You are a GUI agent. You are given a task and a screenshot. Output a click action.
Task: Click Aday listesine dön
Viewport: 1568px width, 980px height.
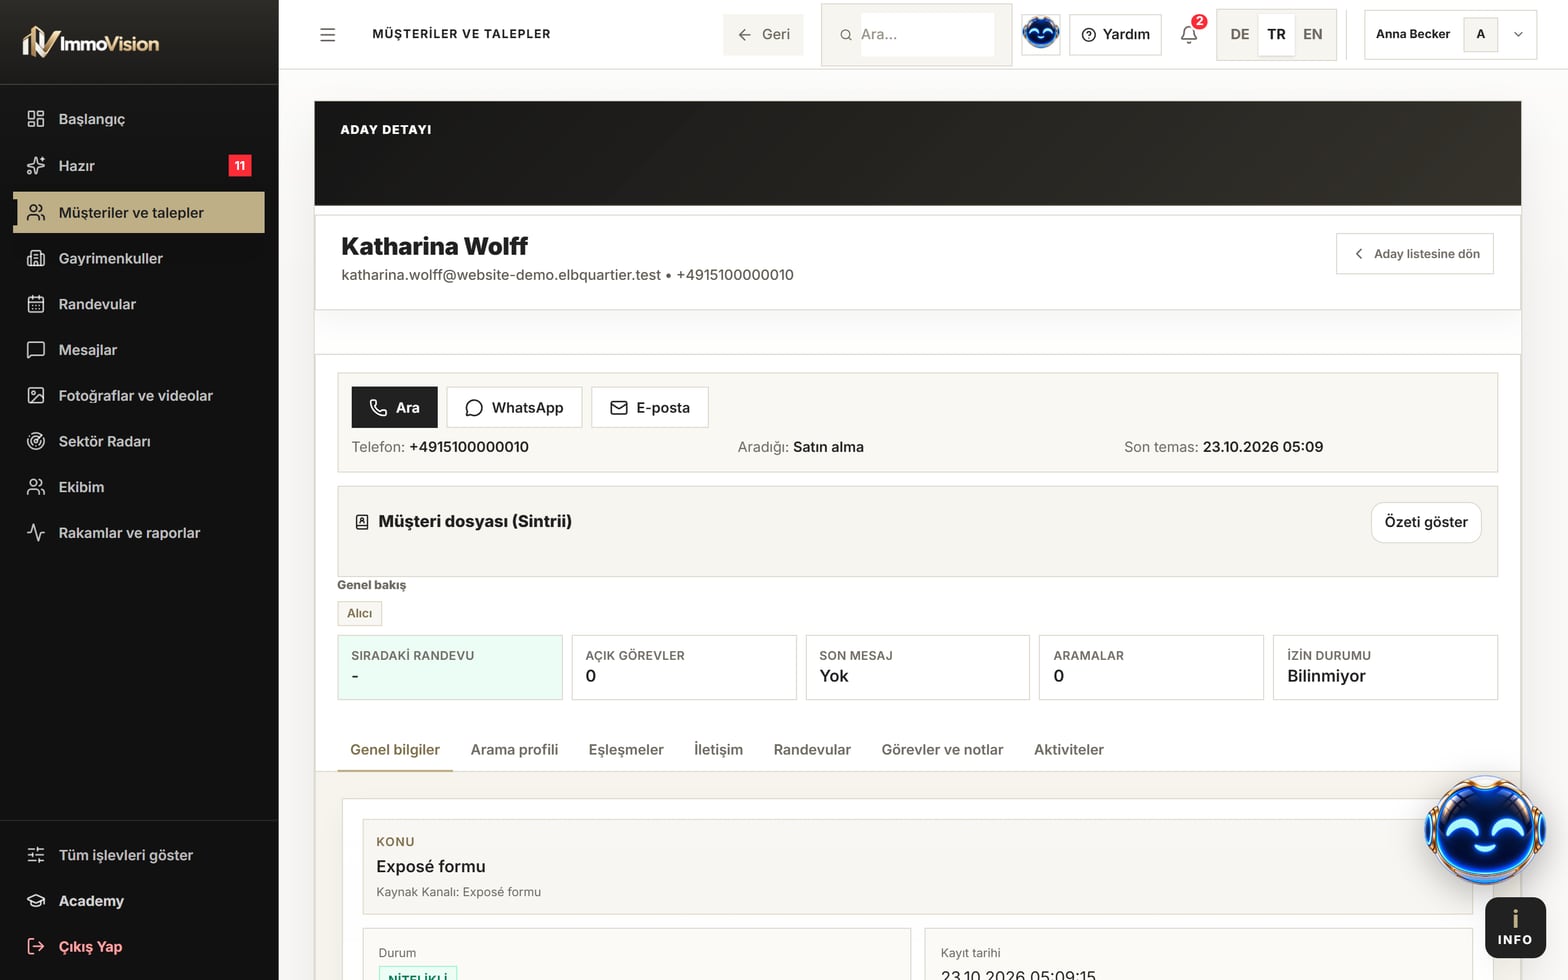[1415, 254]
